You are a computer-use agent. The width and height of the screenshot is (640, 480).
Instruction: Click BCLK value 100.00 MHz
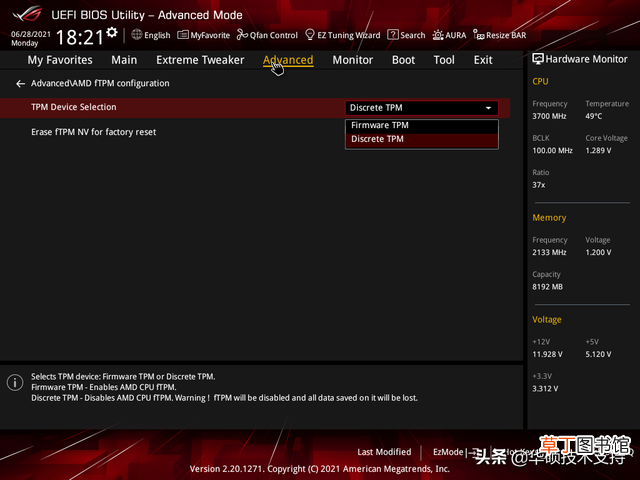552,151
